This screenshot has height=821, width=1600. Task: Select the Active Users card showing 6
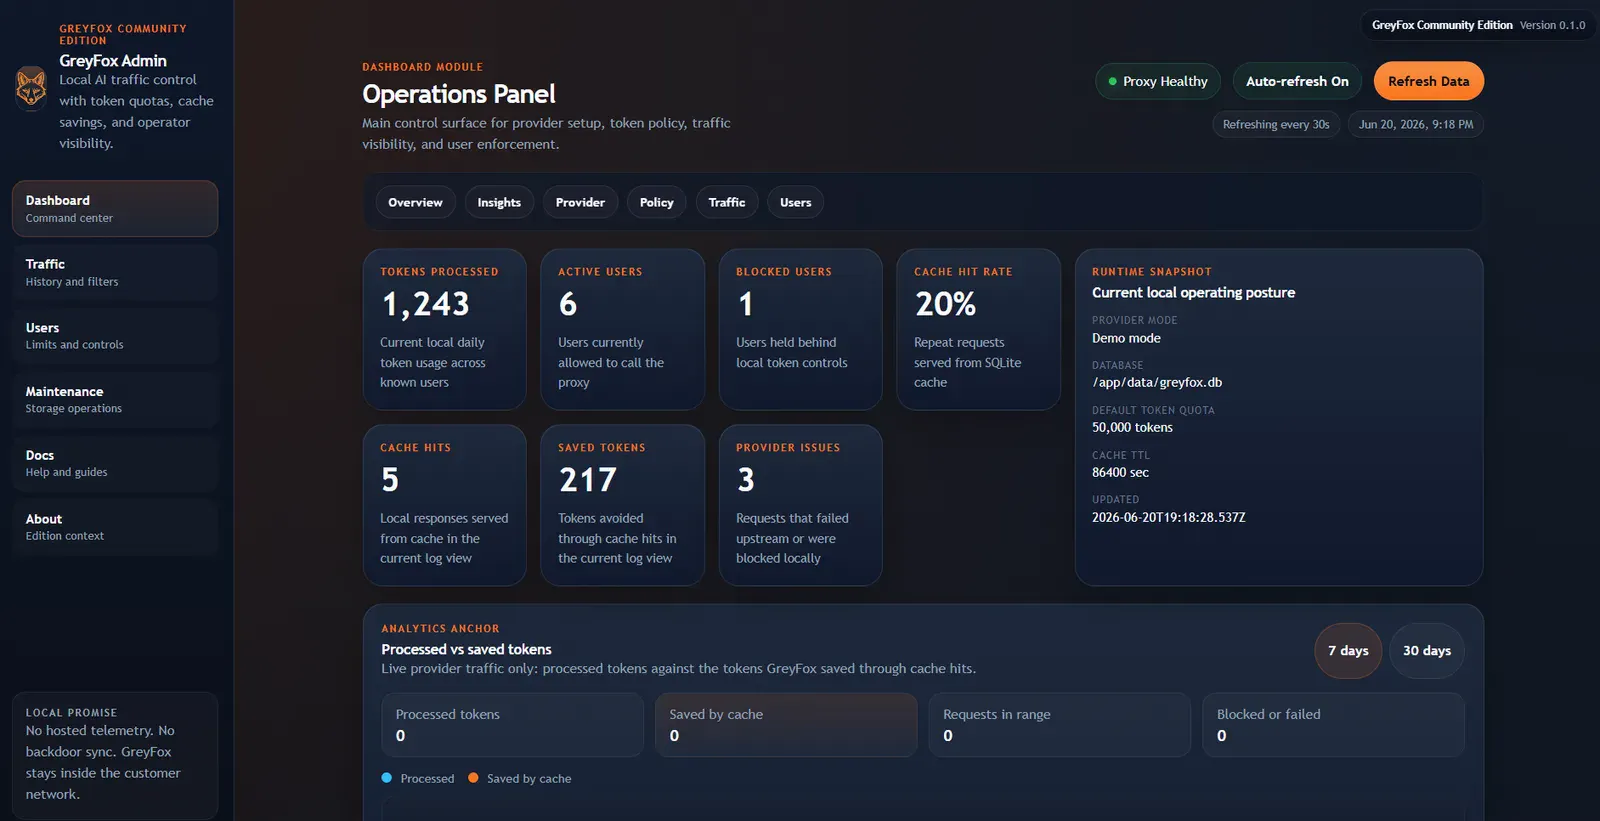click(622, 329)
